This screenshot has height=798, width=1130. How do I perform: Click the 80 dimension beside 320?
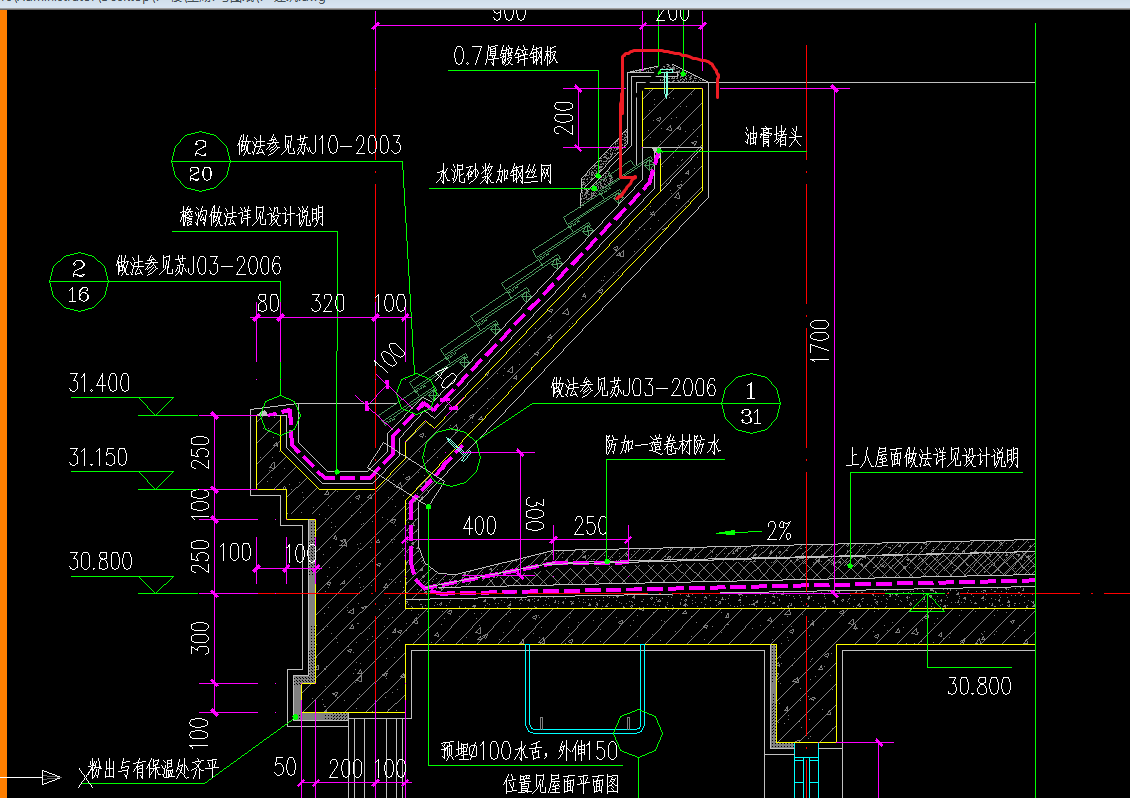click(x=268, y=303)
